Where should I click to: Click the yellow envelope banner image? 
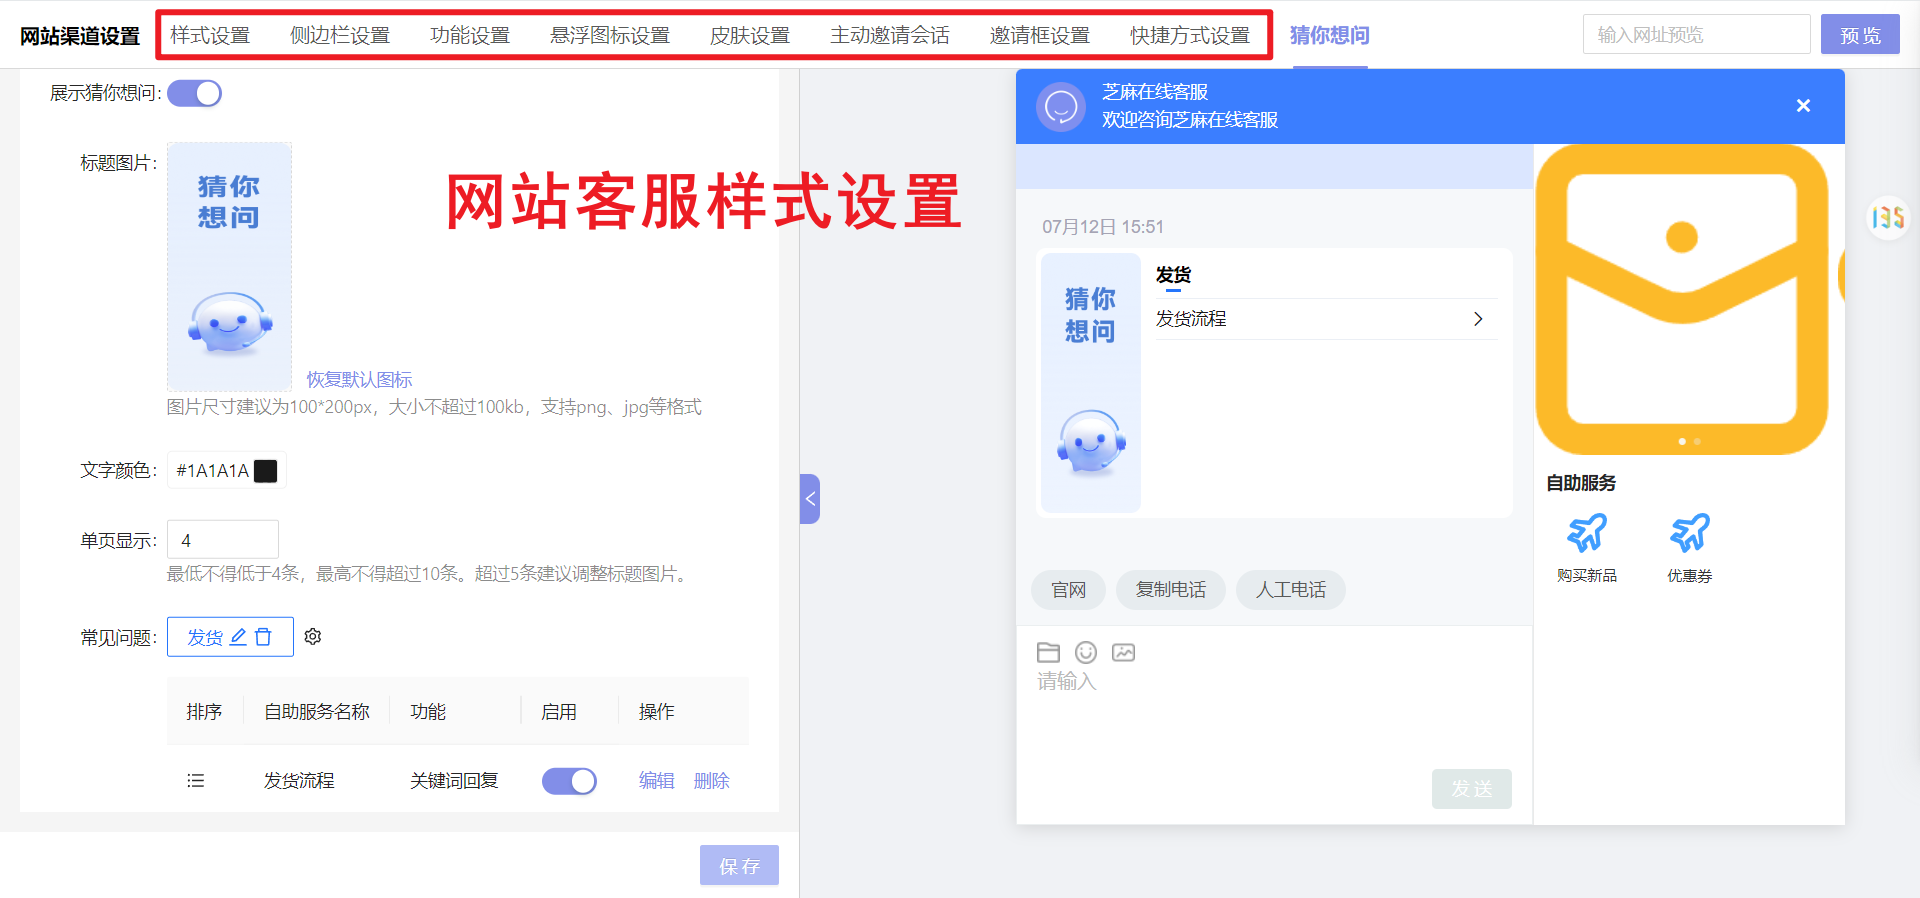1682,299
